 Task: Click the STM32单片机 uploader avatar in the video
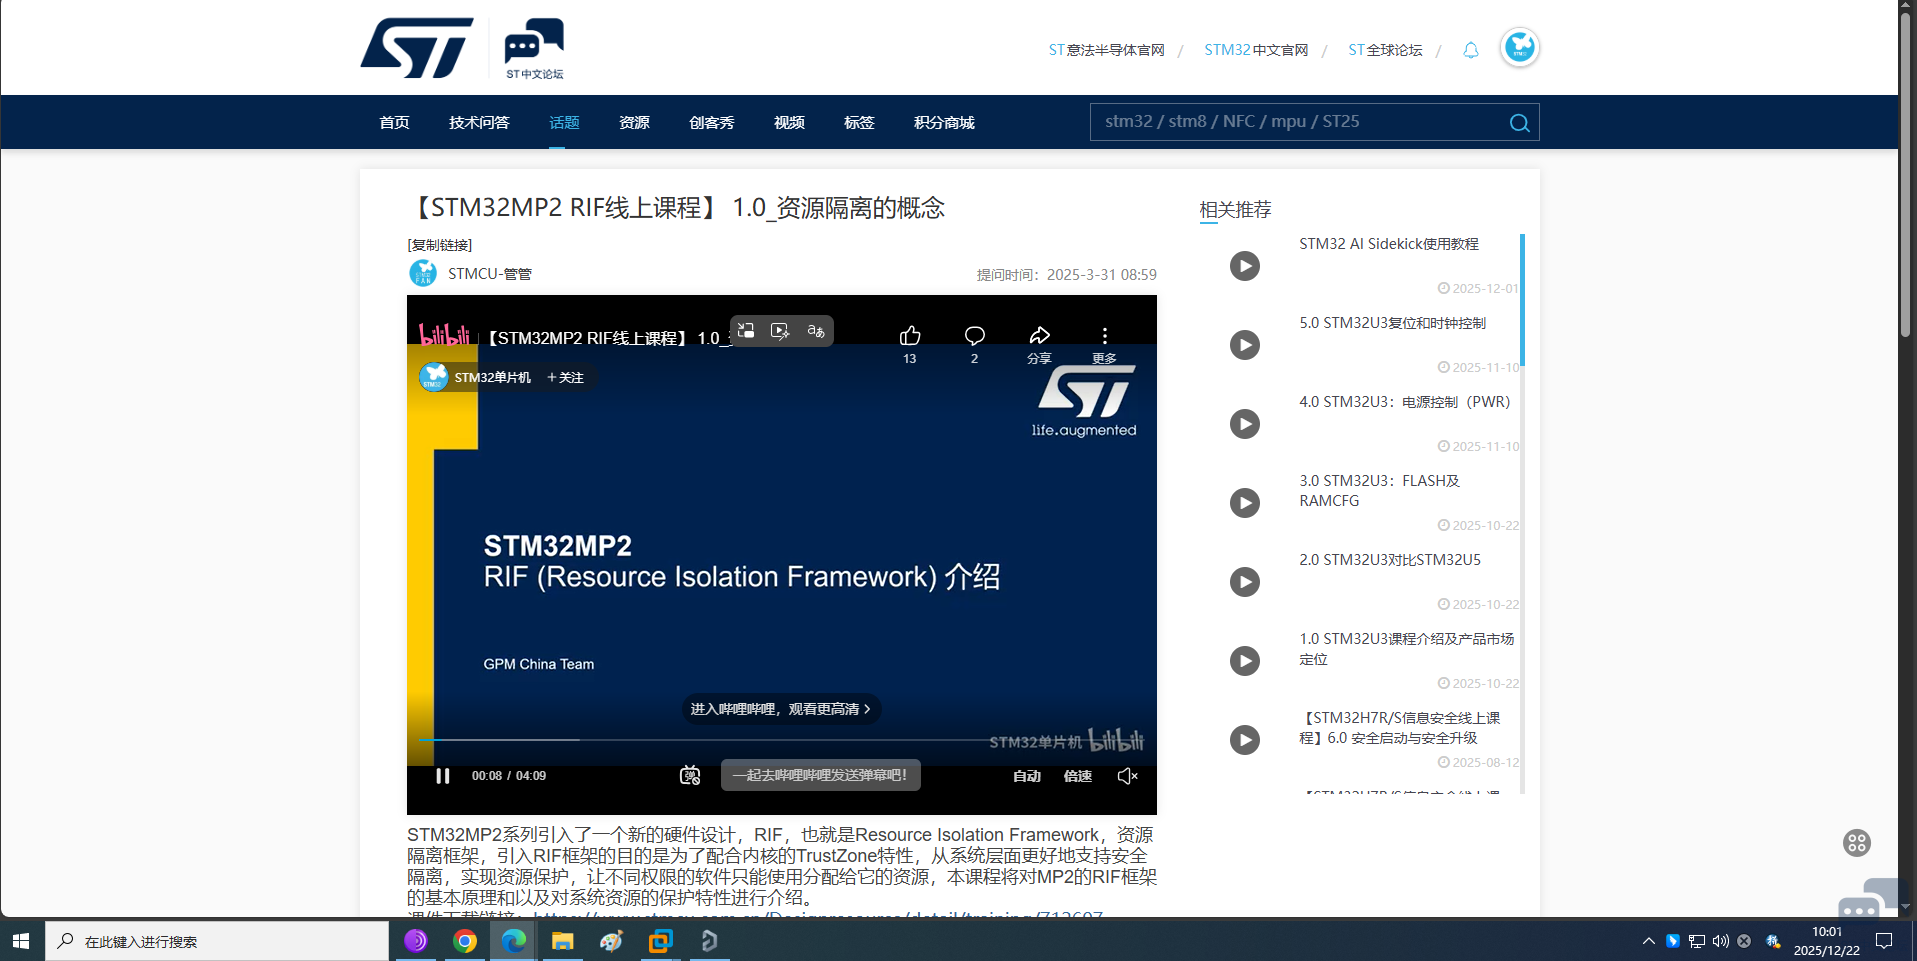point(434,377)
